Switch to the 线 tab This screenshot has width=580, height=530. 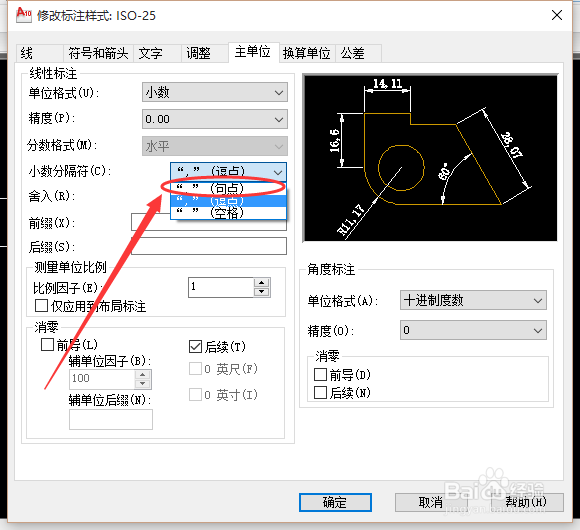pyautogui.click(x=40, y=53)
